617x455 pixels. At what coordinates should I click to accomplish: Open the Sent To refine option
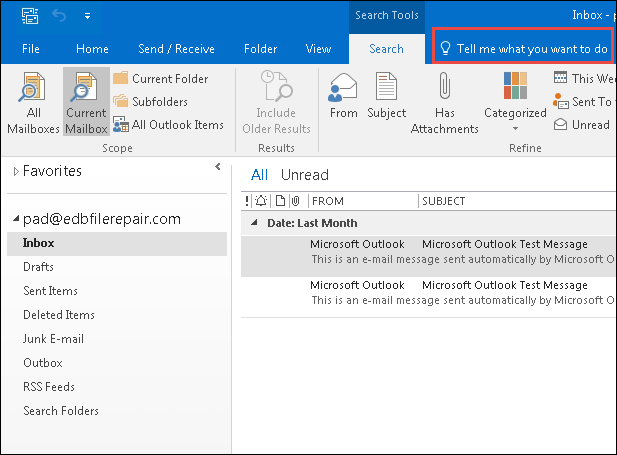pos(584,102)
